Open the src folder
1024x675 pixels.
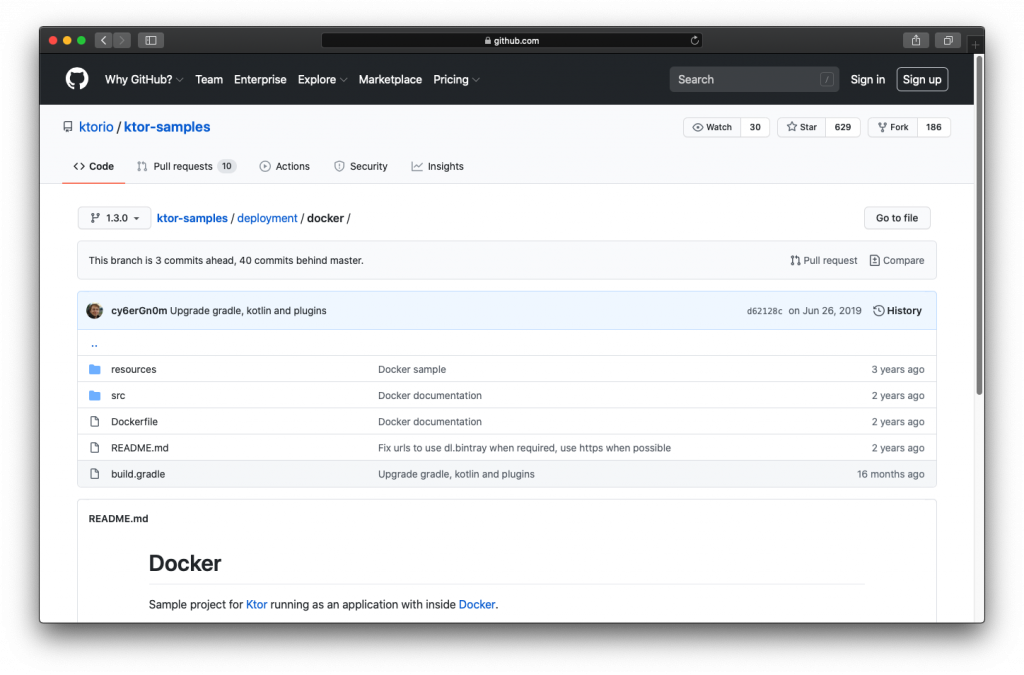pos(118,396)
